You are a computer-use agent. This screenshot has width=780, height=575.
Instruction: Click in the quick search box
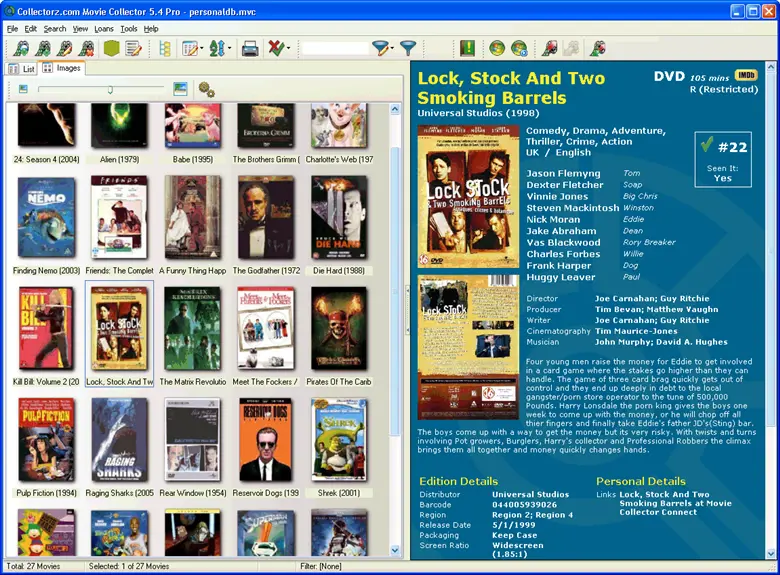coord(335,48)
